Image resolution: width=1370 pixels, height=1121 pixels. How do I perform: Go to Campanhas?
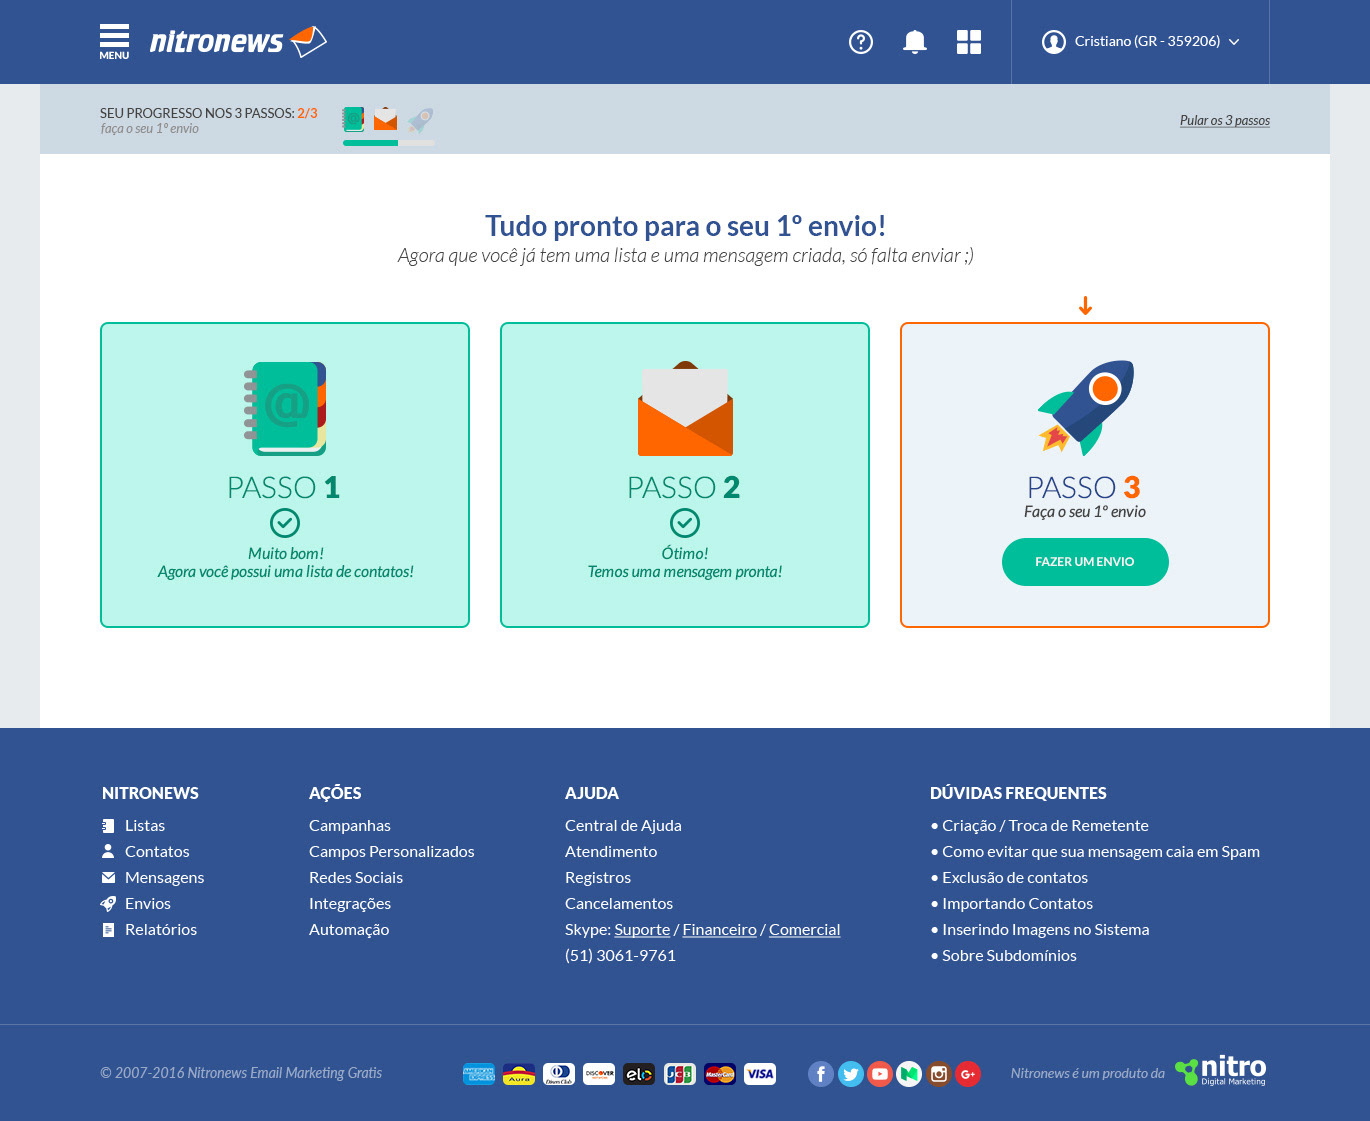(x=350, y=826)
